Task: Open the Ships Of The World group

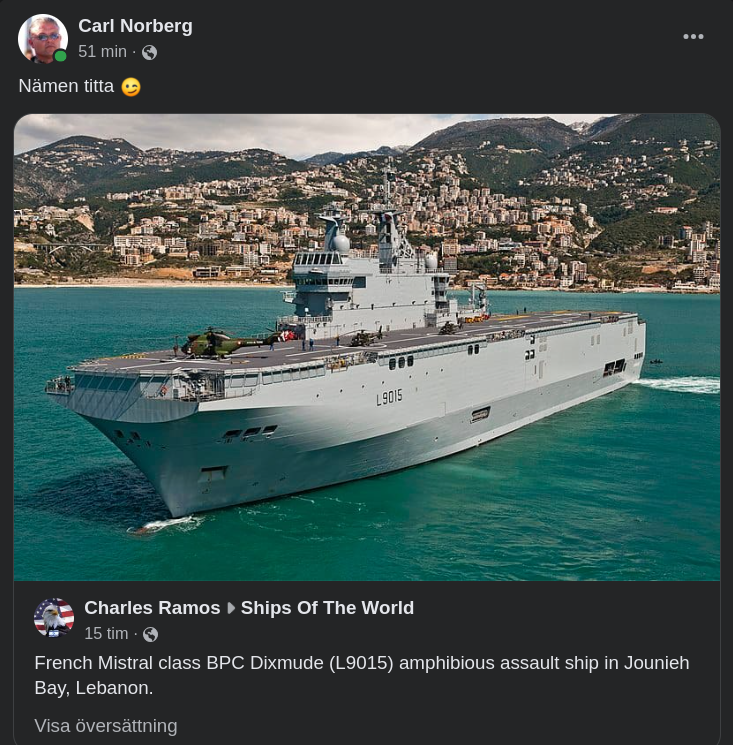Action: coord(327,608)
